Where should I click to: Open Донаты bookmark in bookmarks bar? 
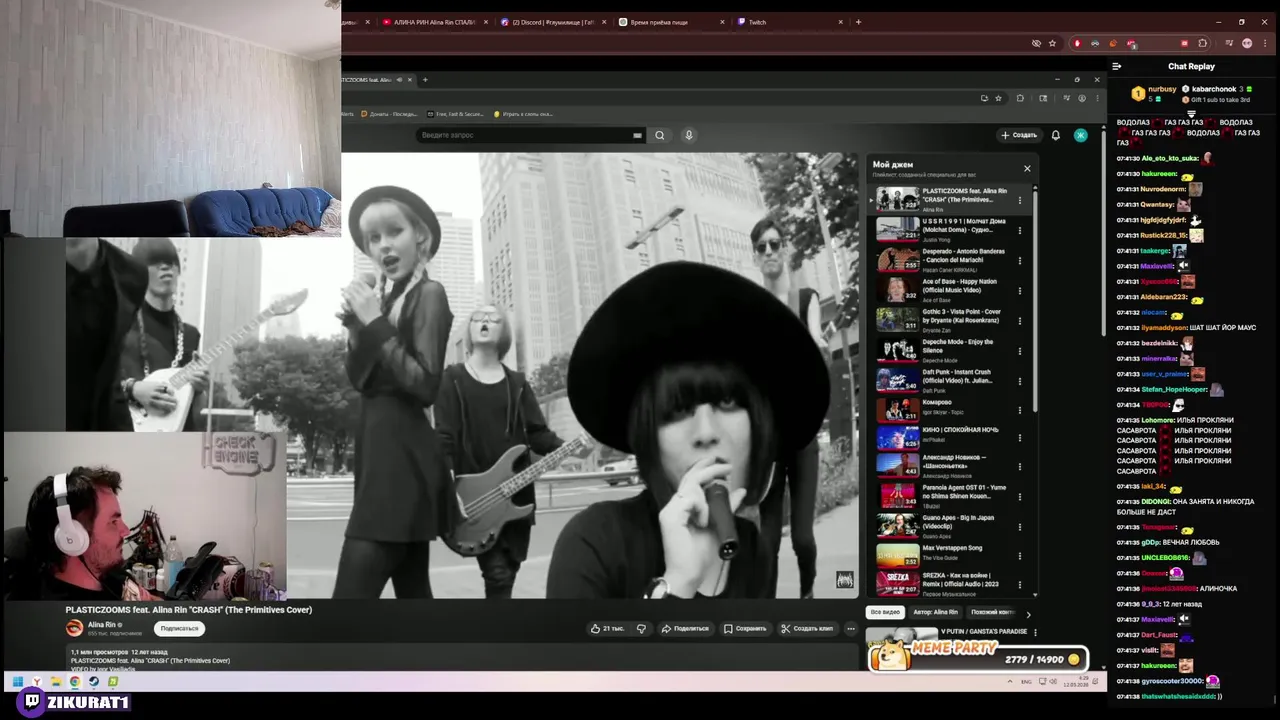pos(389,114)
